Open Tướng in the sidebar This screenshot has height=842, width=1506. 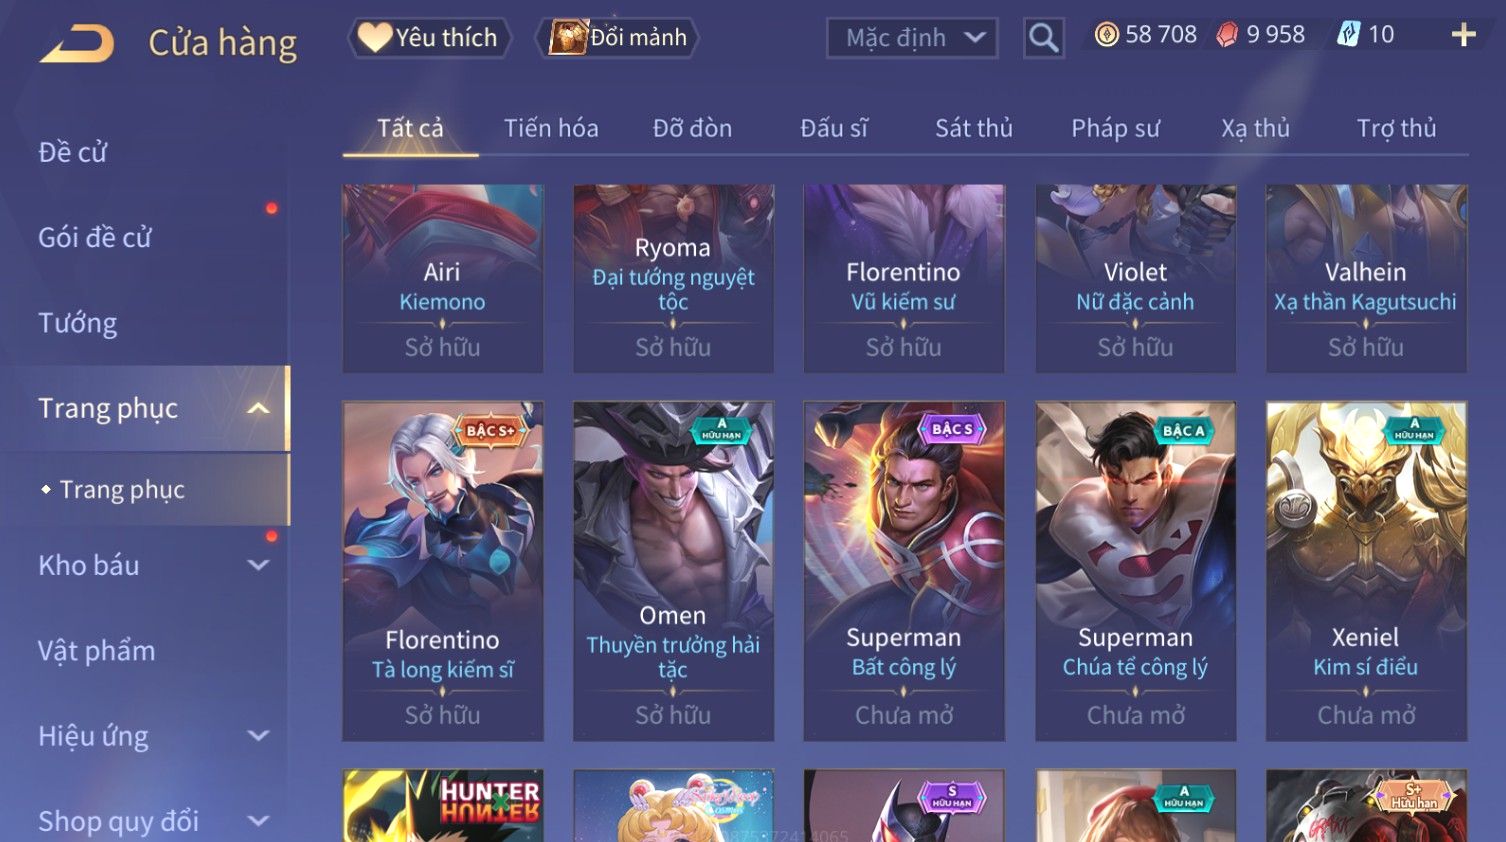pos(78,323)
